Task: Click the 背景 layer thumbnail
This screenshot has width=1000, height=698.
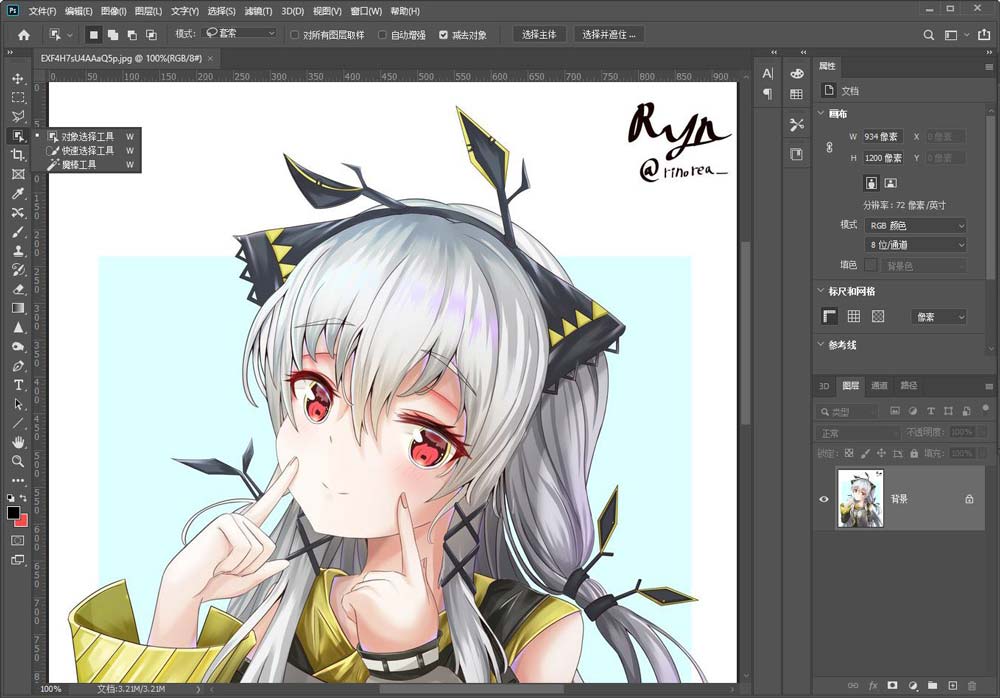Action: (x=860, y=498)
